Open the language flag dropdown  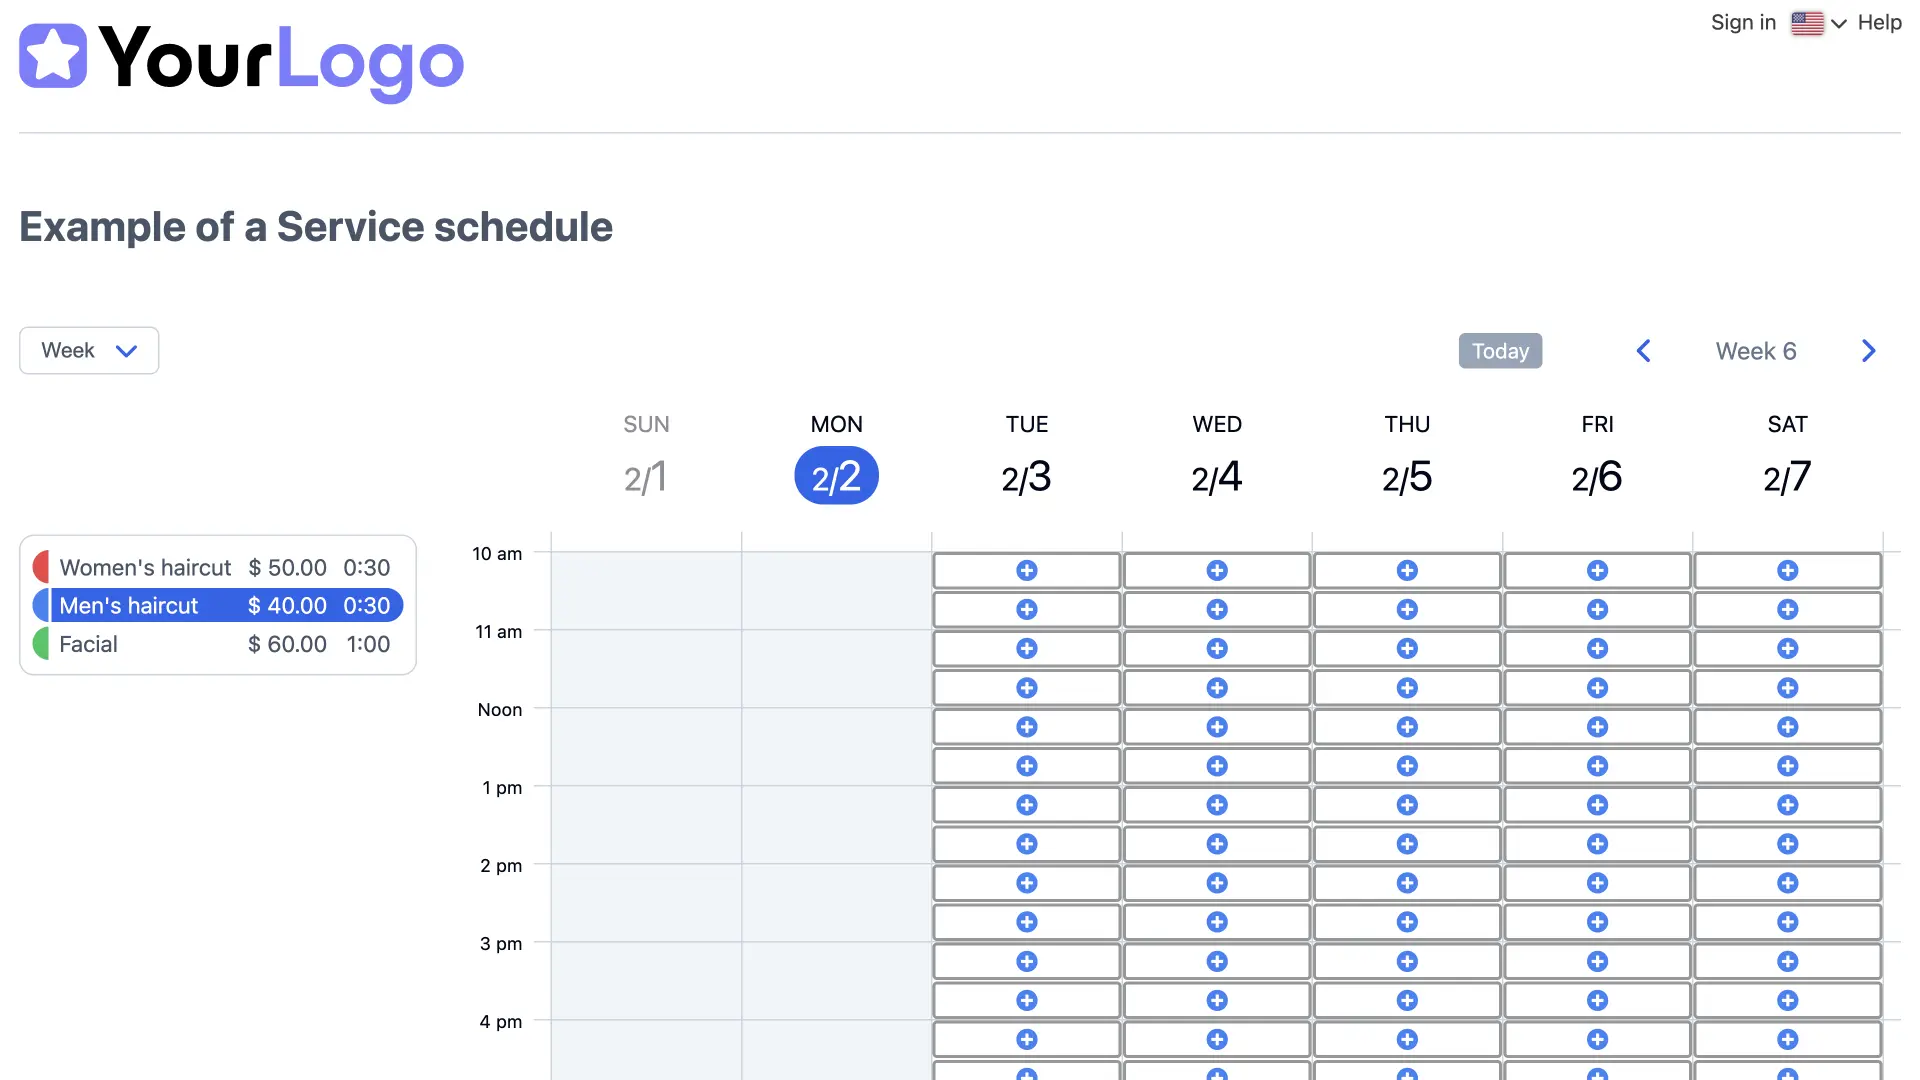click(x=1817, y=23)
